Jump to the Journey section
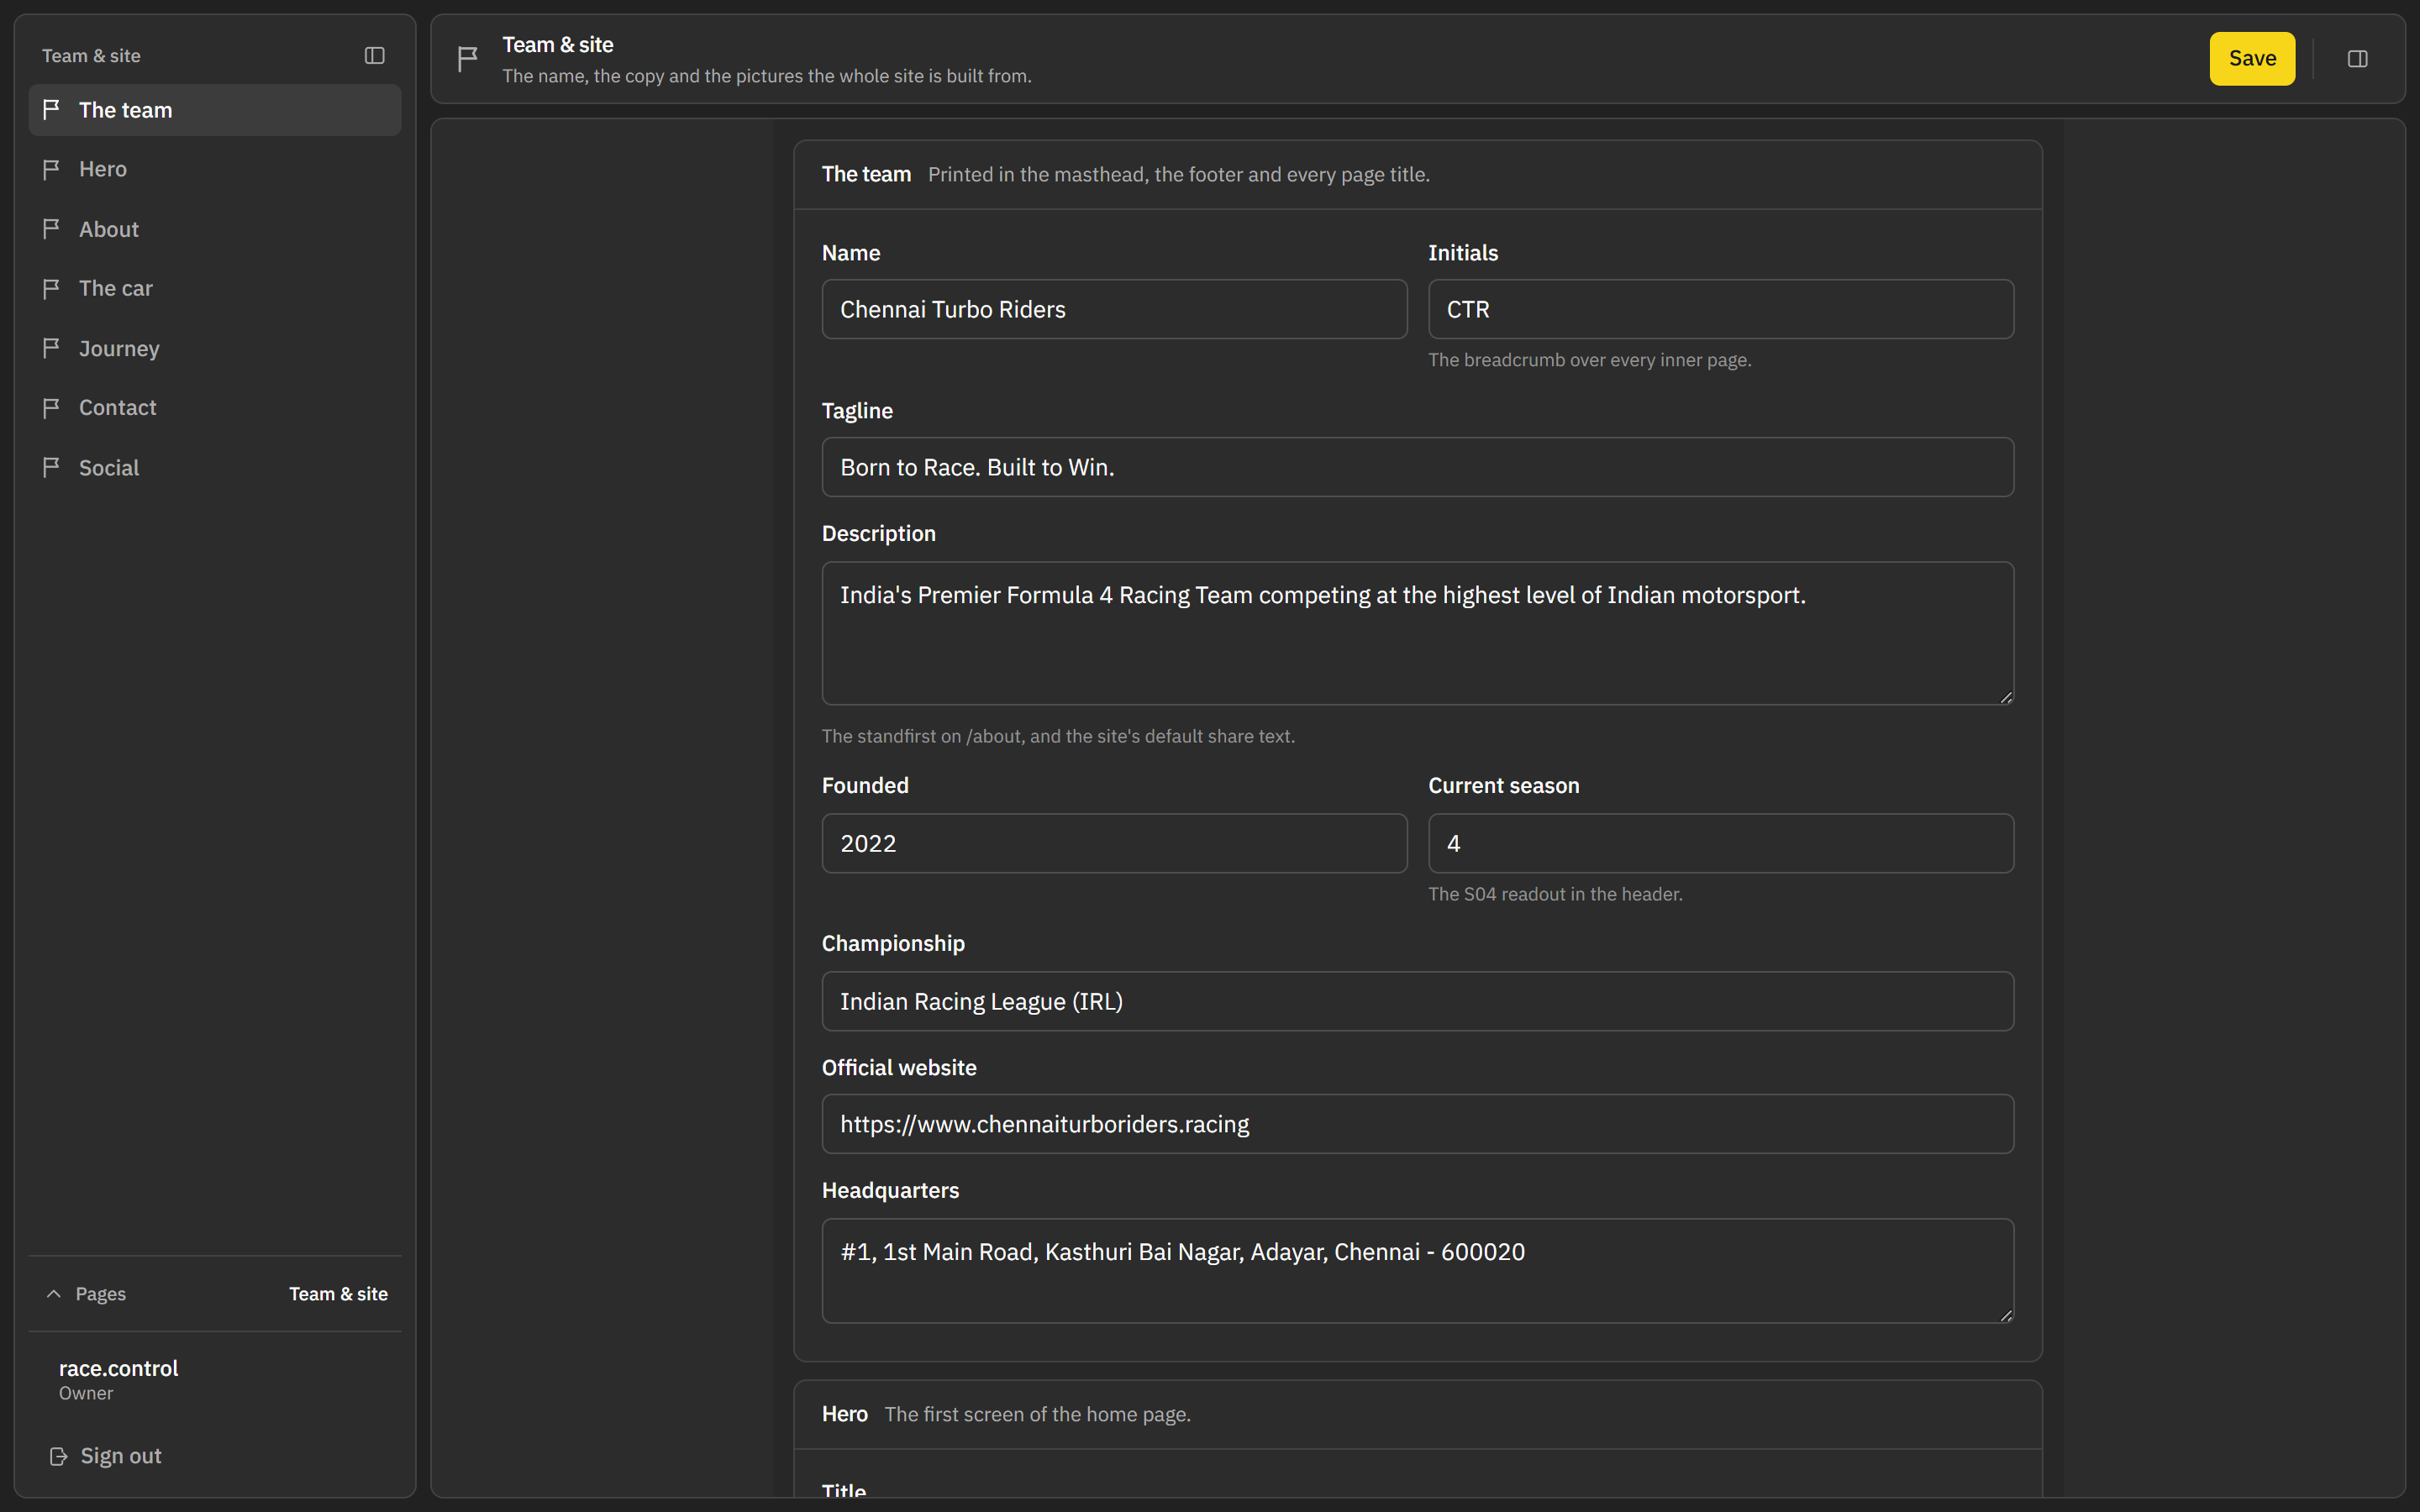The height and width of the screenshot is (1512, 2420). click(215, 348)
